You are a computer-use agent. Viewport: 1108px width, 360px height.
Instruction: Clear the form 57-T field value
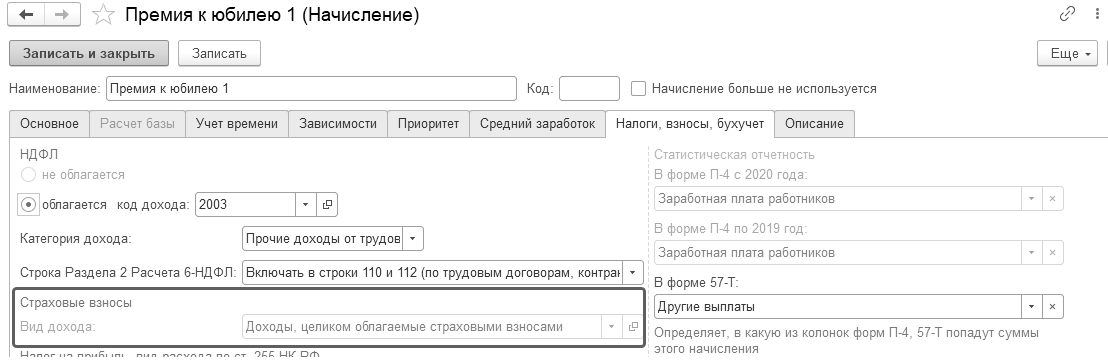coord(1052,306)
